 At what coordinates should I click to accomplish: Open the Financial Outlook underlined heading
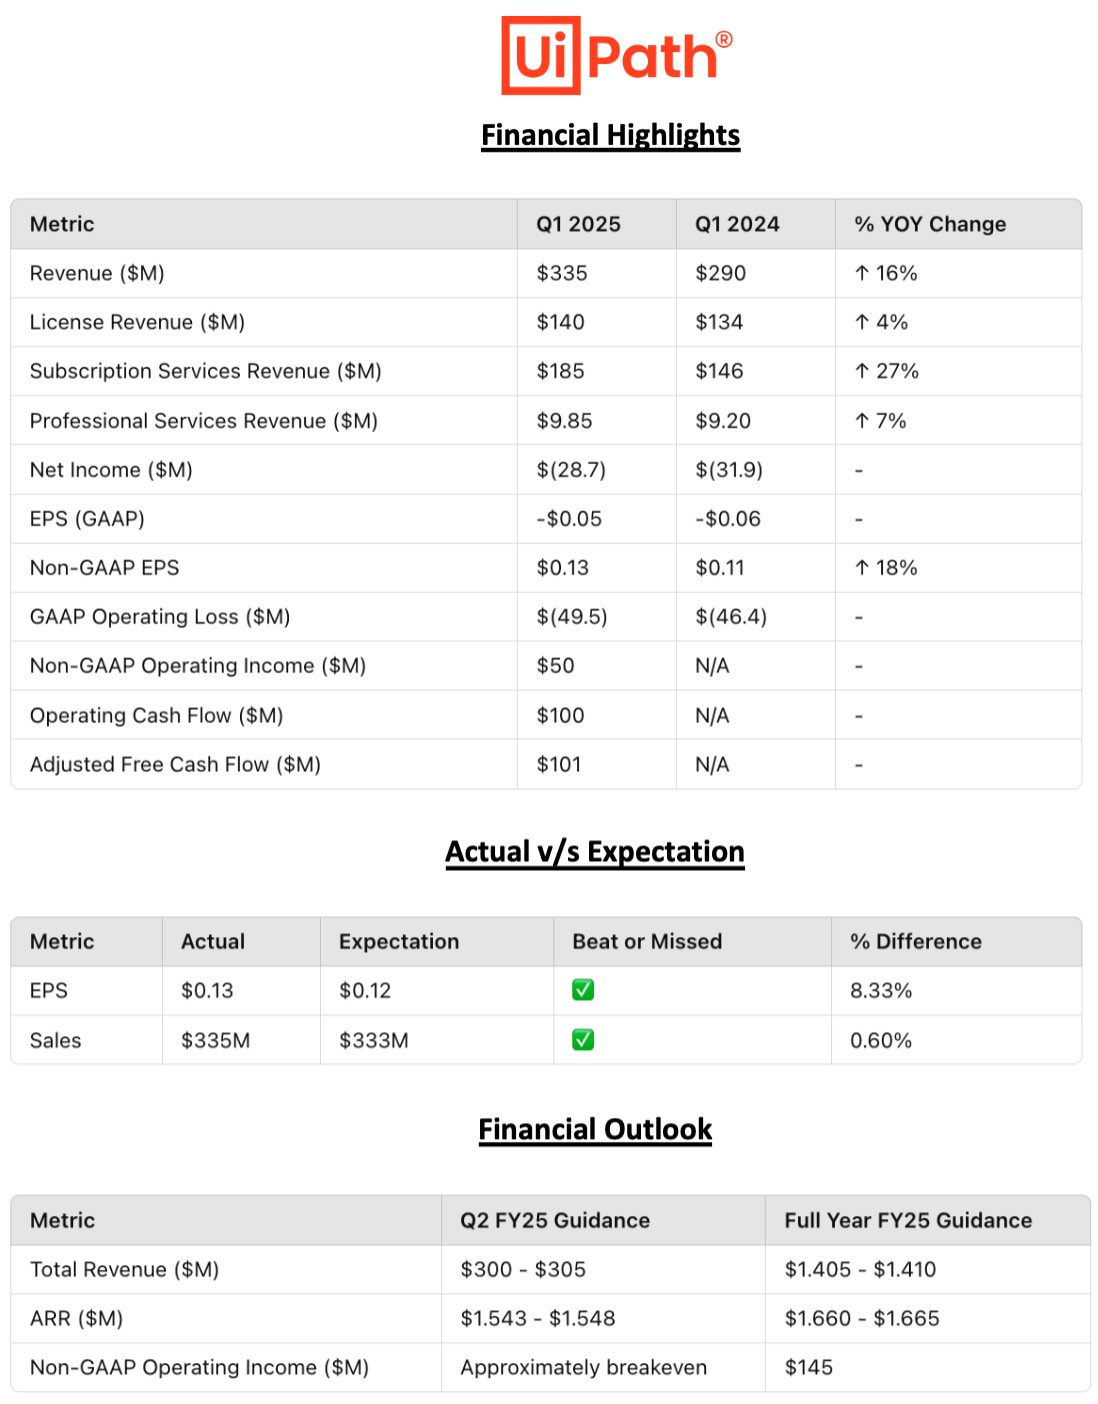coord(595,1130)
